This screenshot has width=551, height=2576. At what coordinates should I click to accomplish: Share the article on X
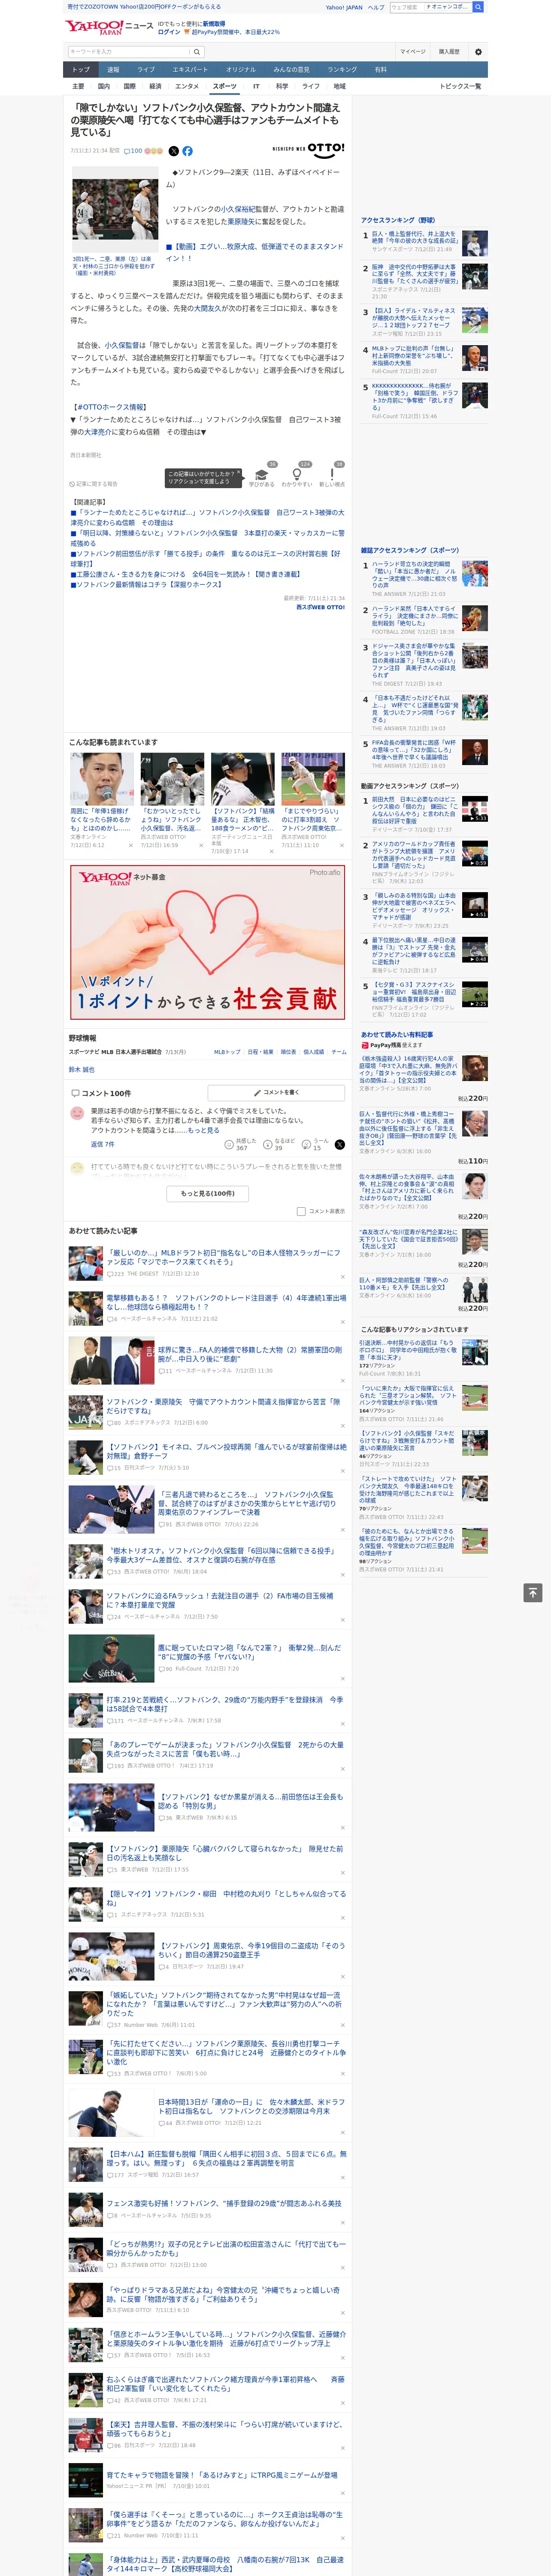point(173,151)
